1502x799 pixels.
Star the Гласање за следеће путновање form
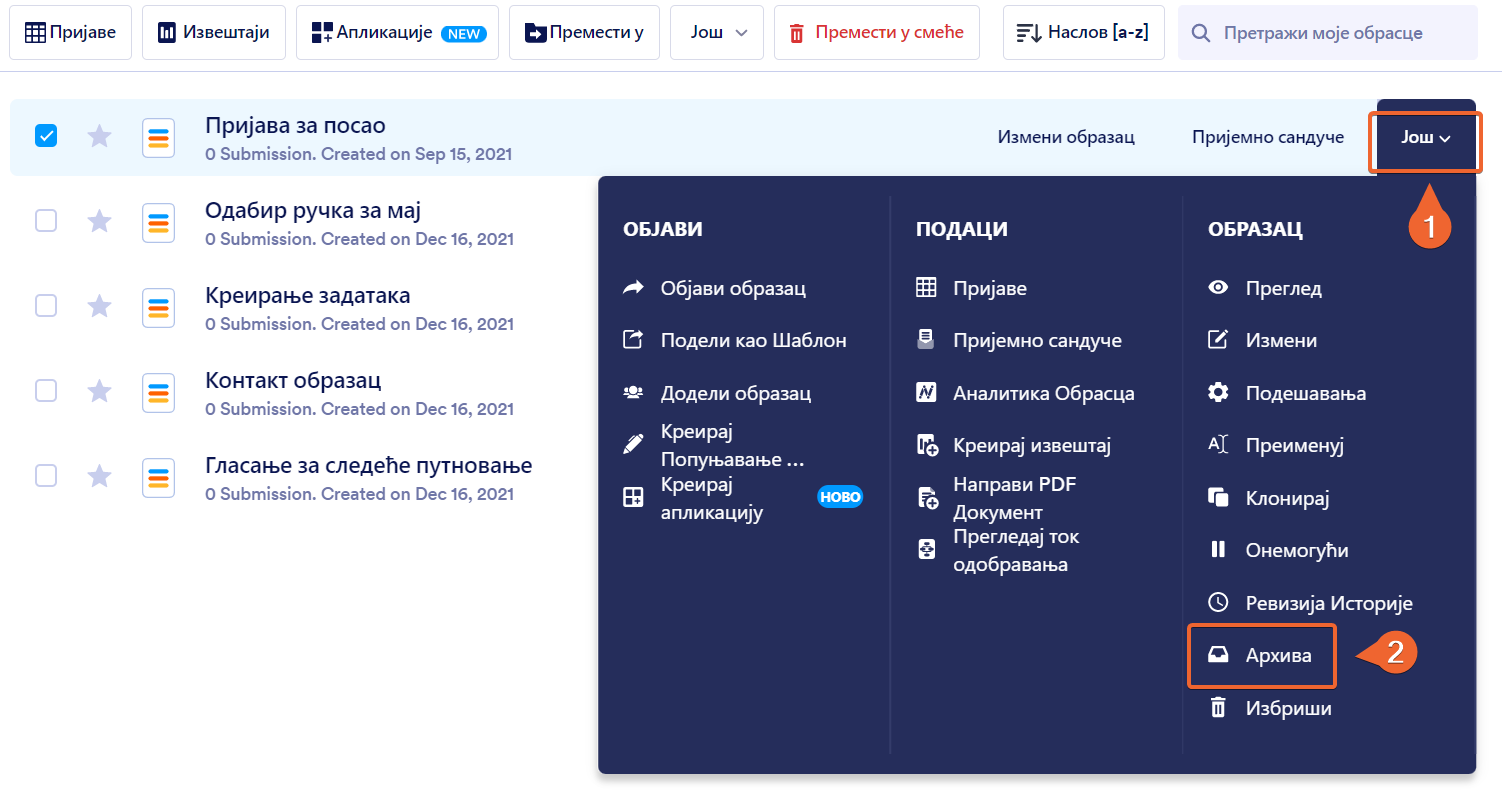point(99,475)
